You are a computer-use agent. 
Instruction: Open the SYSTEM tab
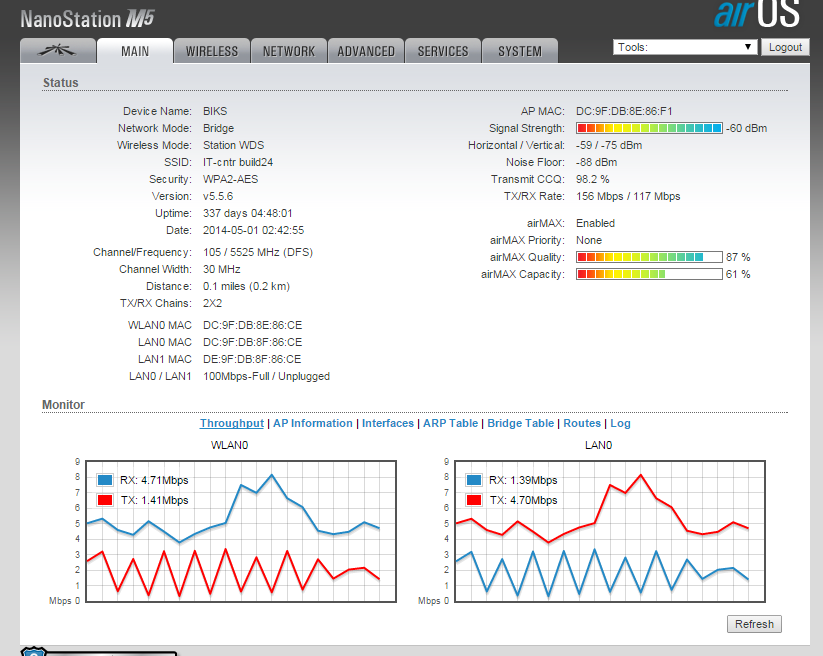pos(520,51)
